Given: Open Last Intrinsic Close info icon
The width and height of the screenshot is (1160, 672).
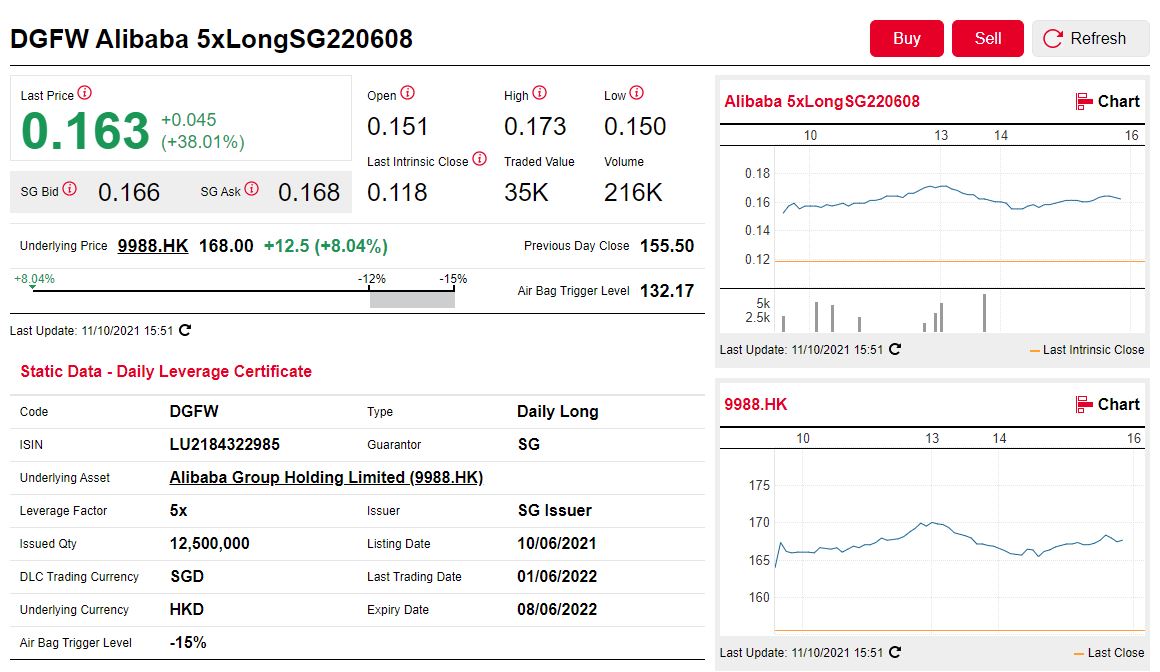Looking at the screenshot, I should click(479, 159).
